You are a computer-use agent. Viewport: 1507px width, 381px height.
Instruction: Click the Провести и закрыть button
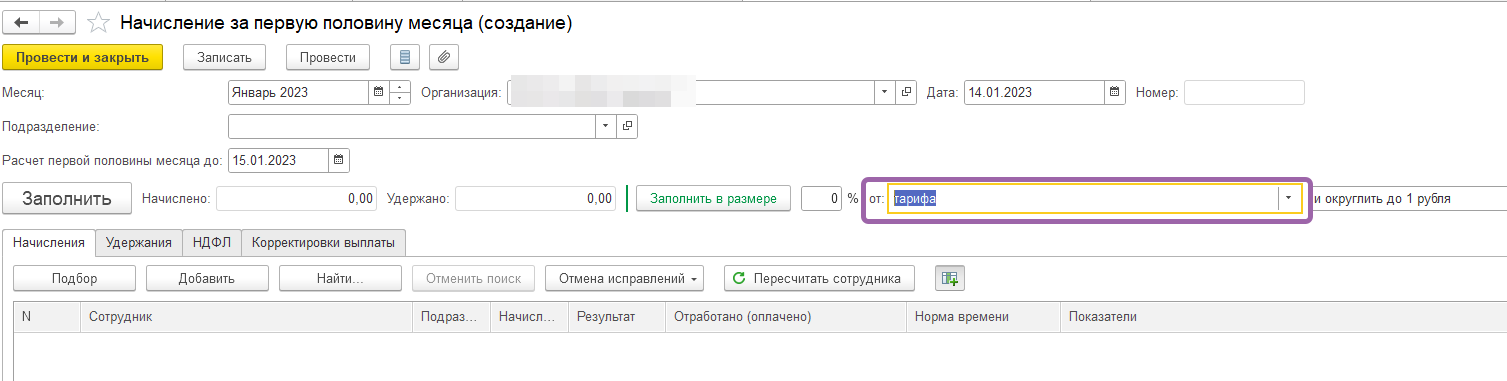(83, 57)
